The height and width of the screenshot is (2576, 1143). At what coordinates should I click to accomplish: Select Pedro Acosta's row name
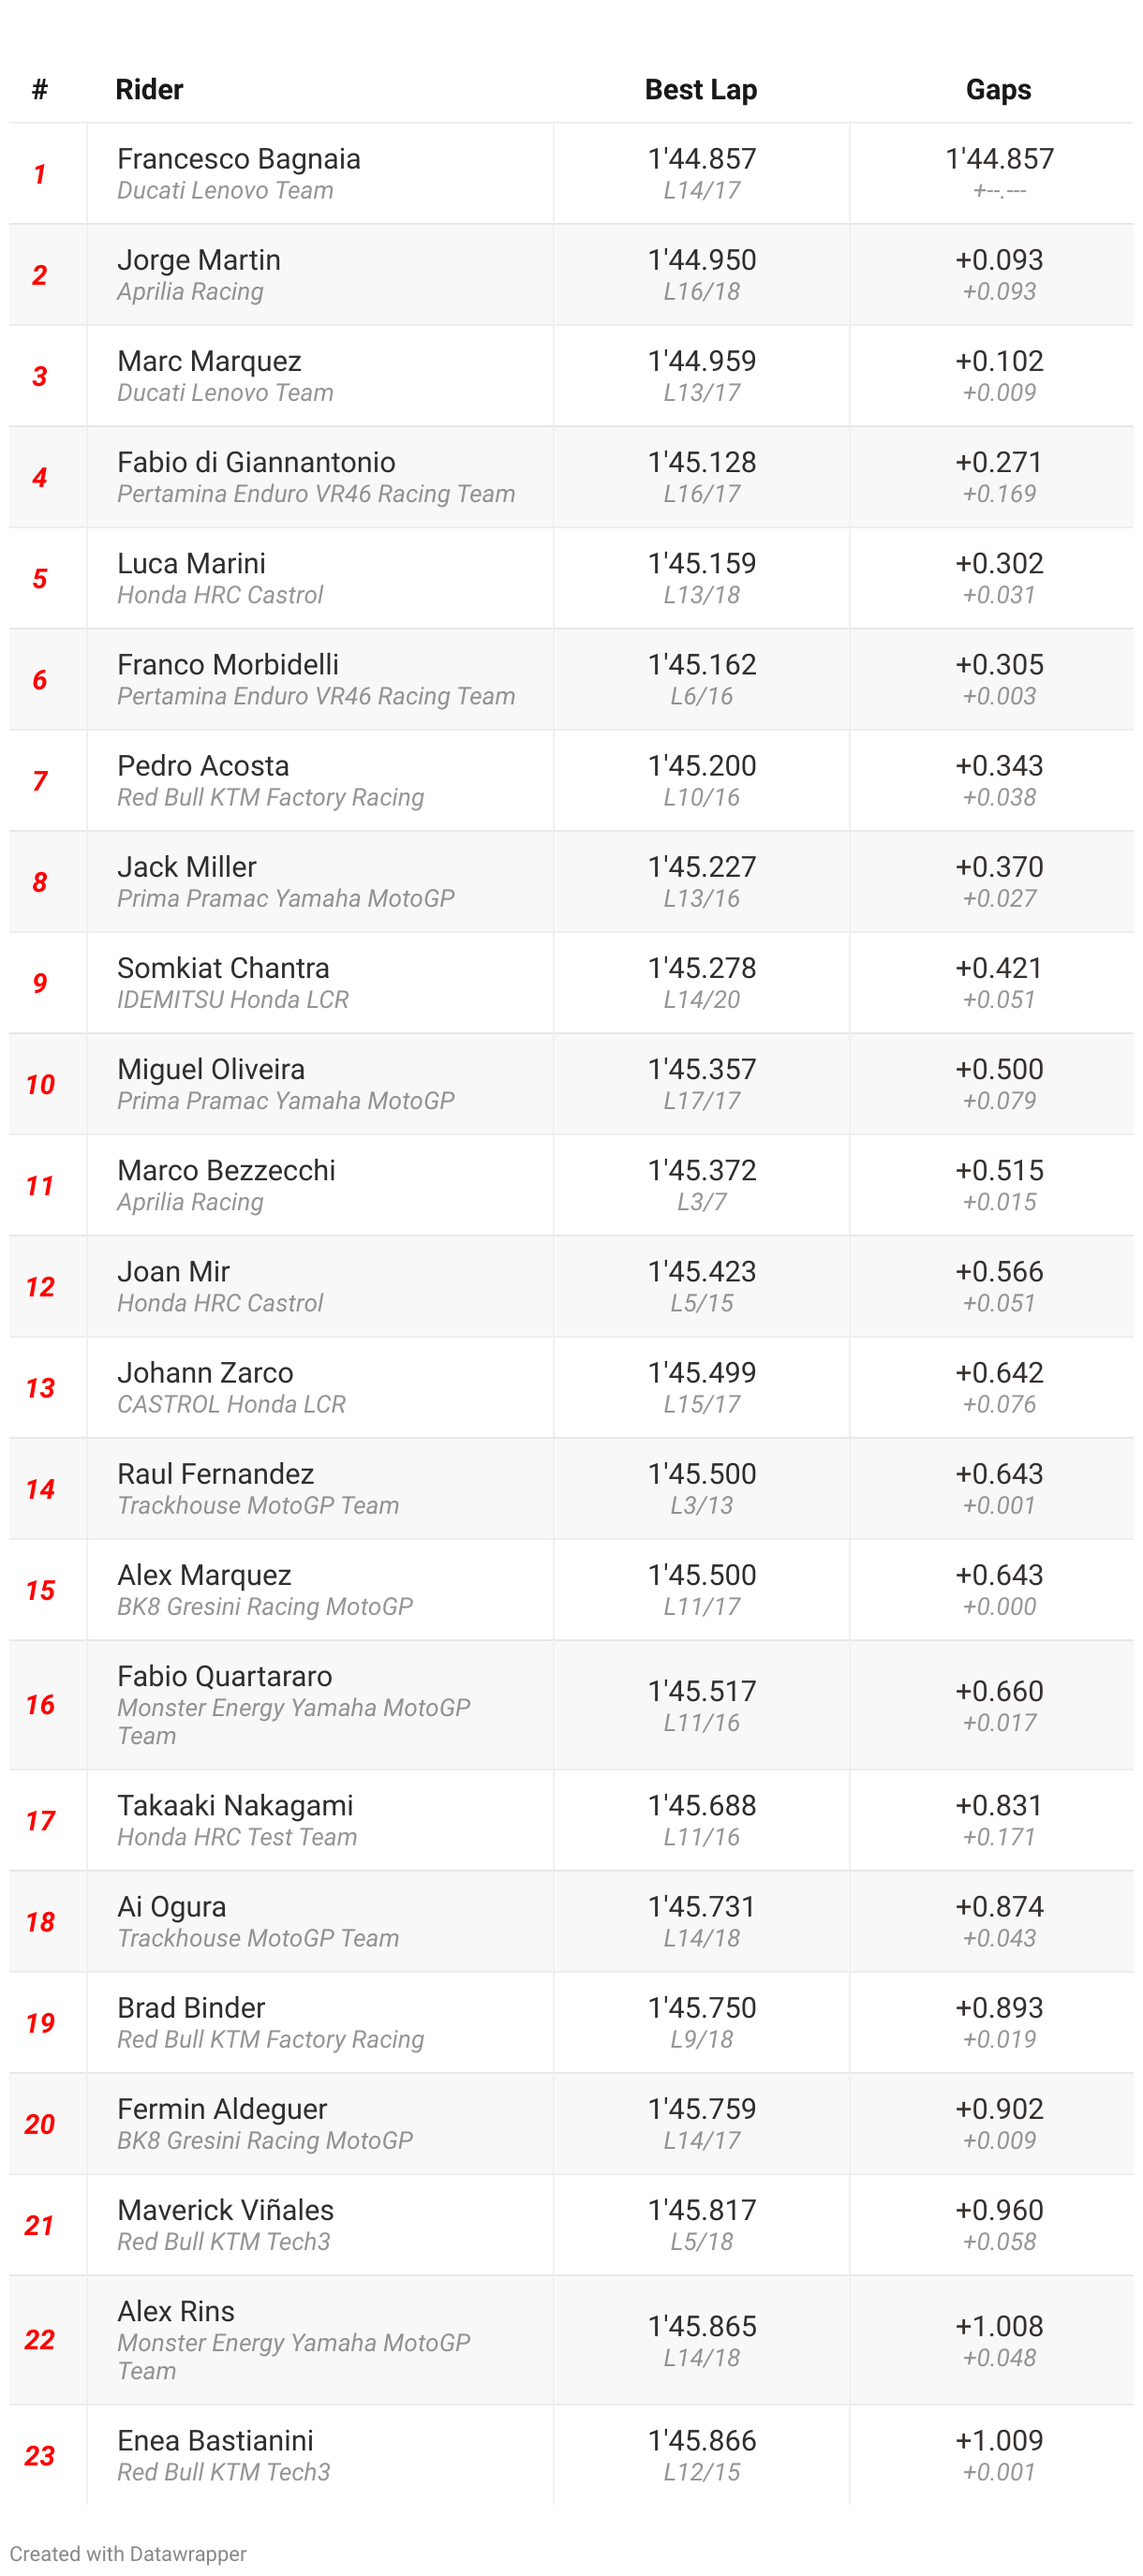click(203, 766)
